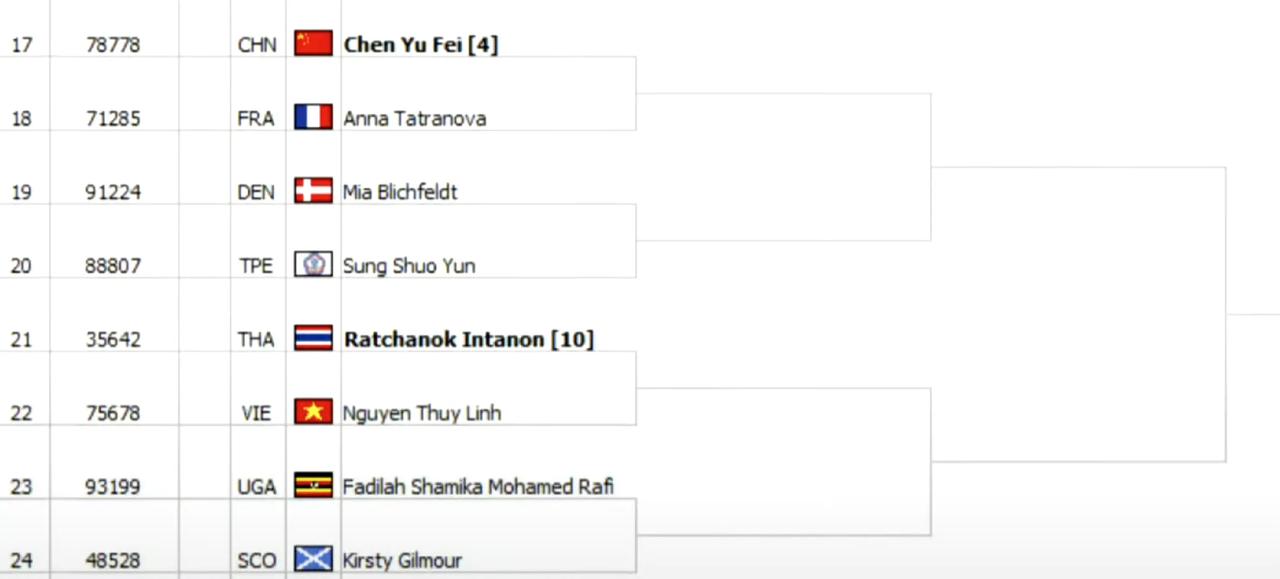The width and height of the screenshot is (1280, 579).
Task: Select Fadilah Shamika Mohamed Rafi
Action: [x=478, y=487]
